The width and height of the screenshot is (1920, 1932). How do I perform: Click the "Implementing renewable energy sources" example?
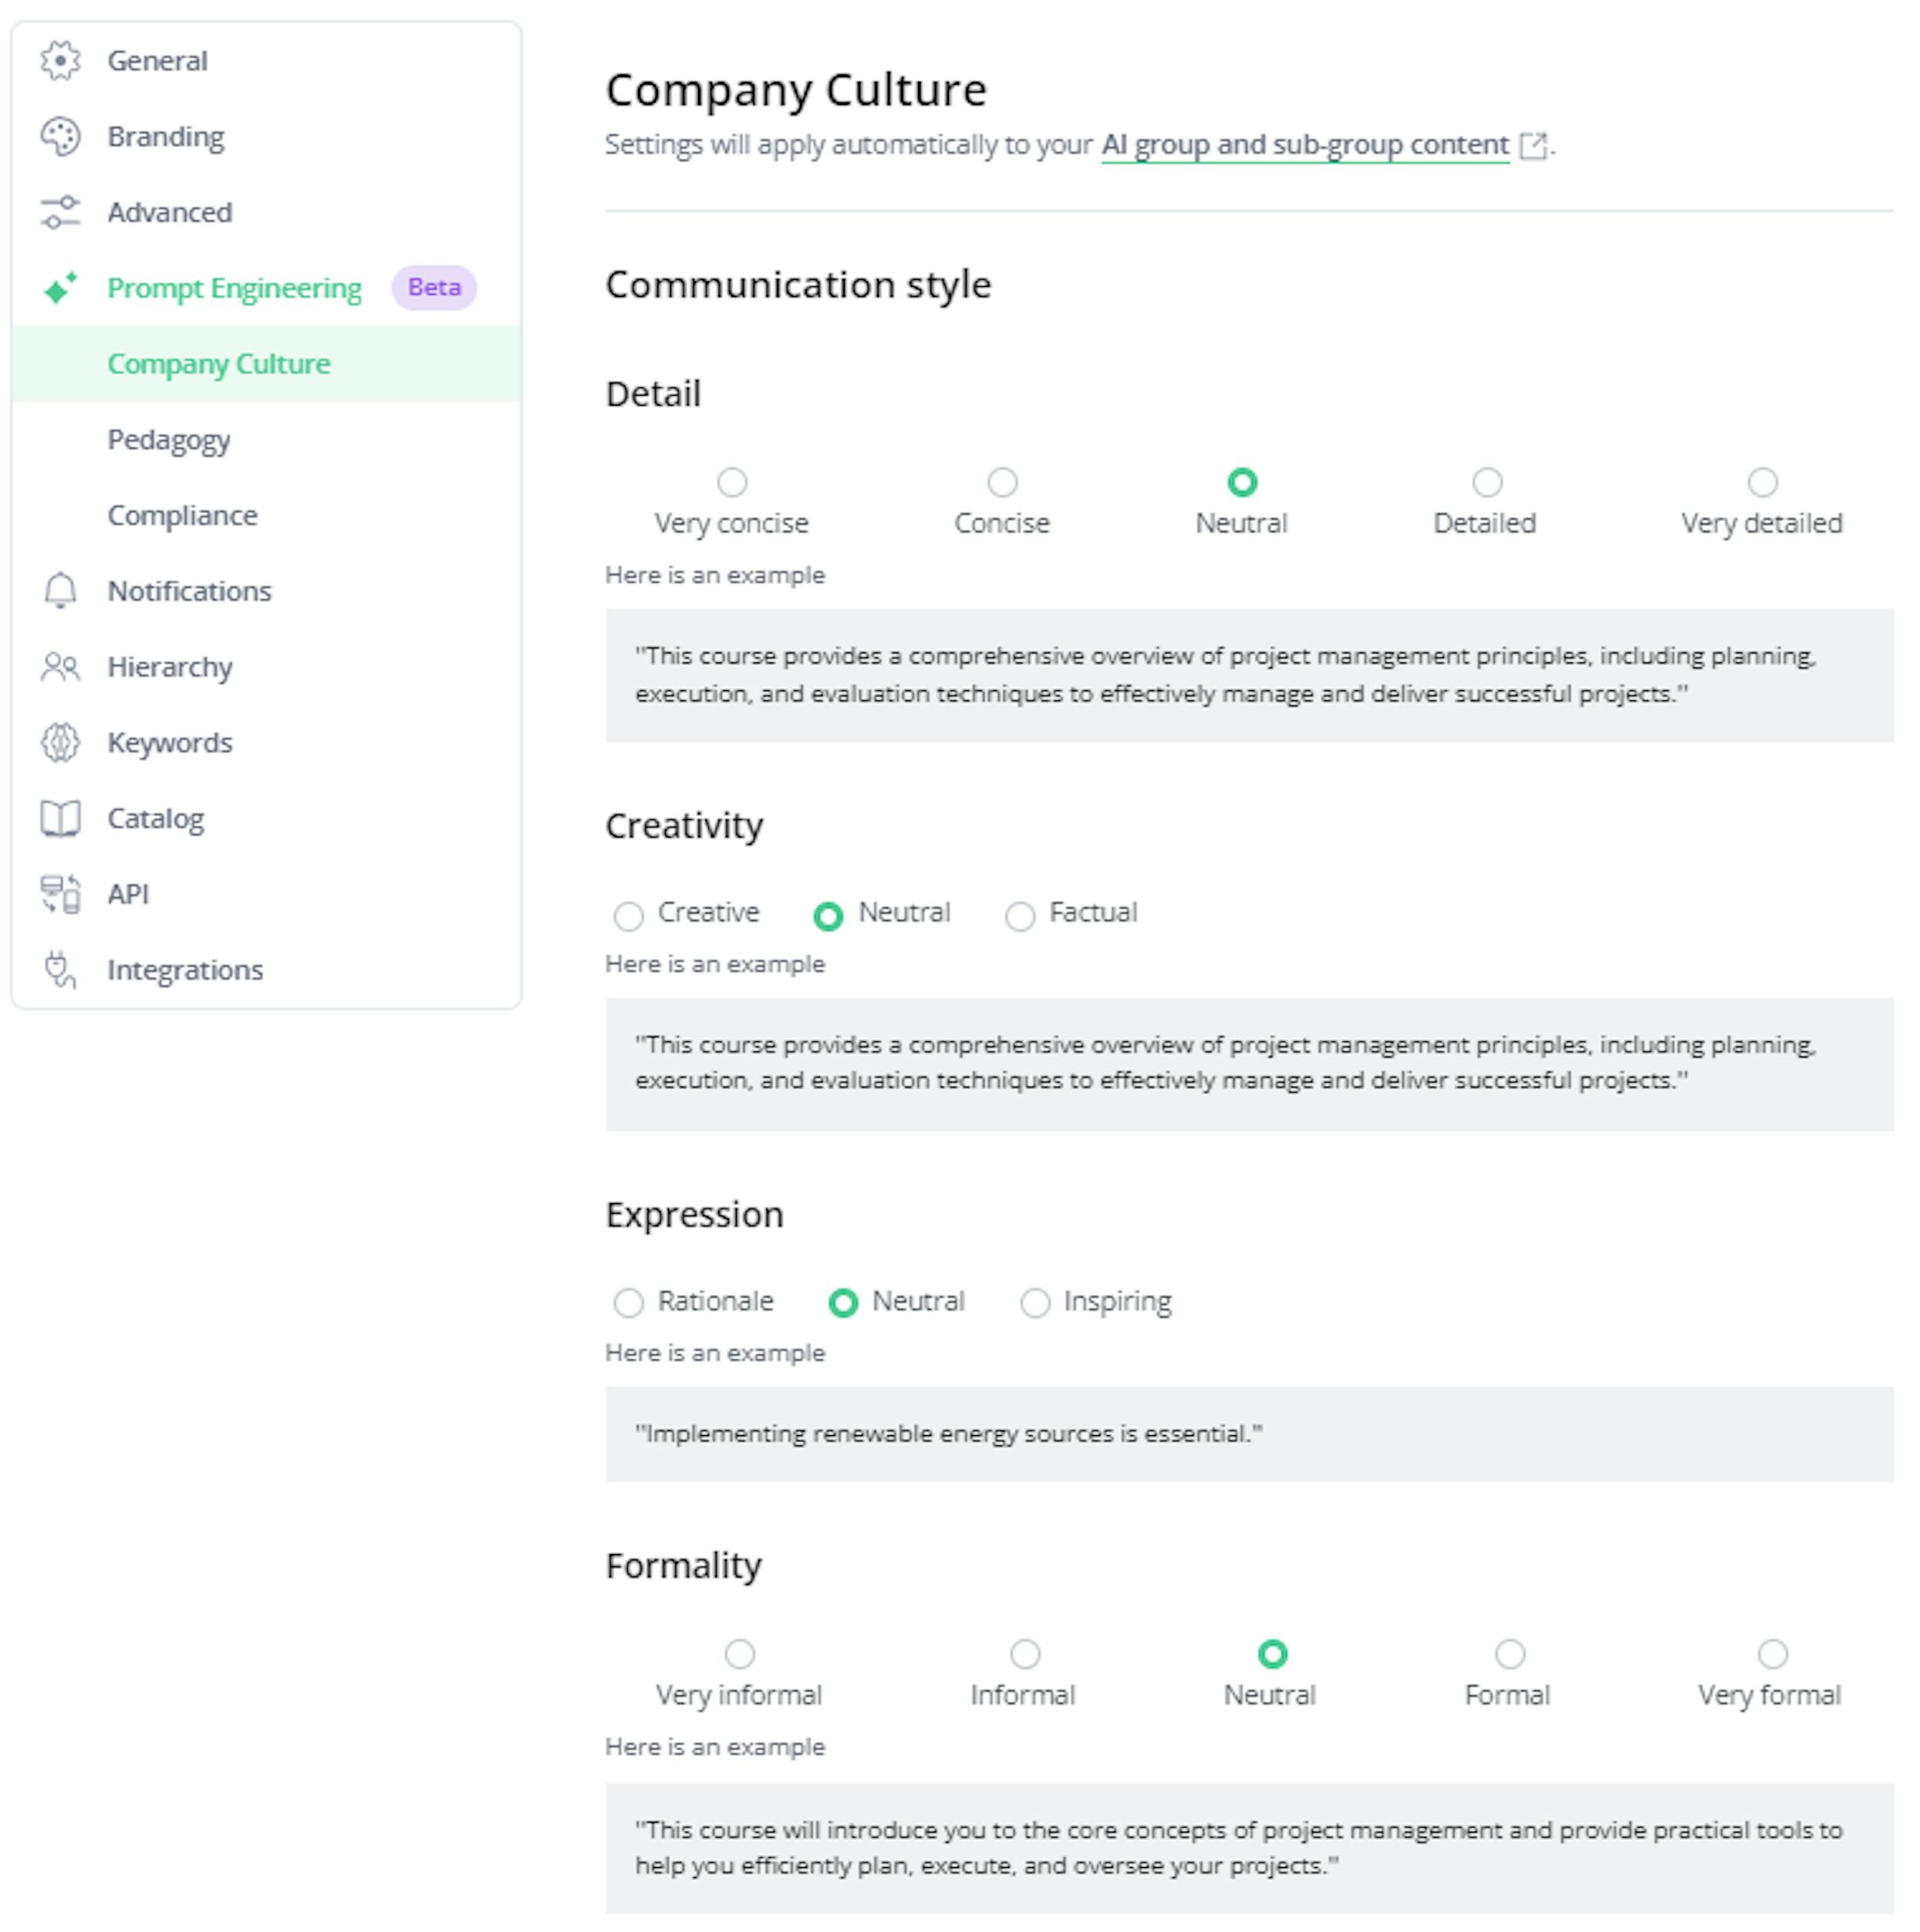tap(1249, 1434)
